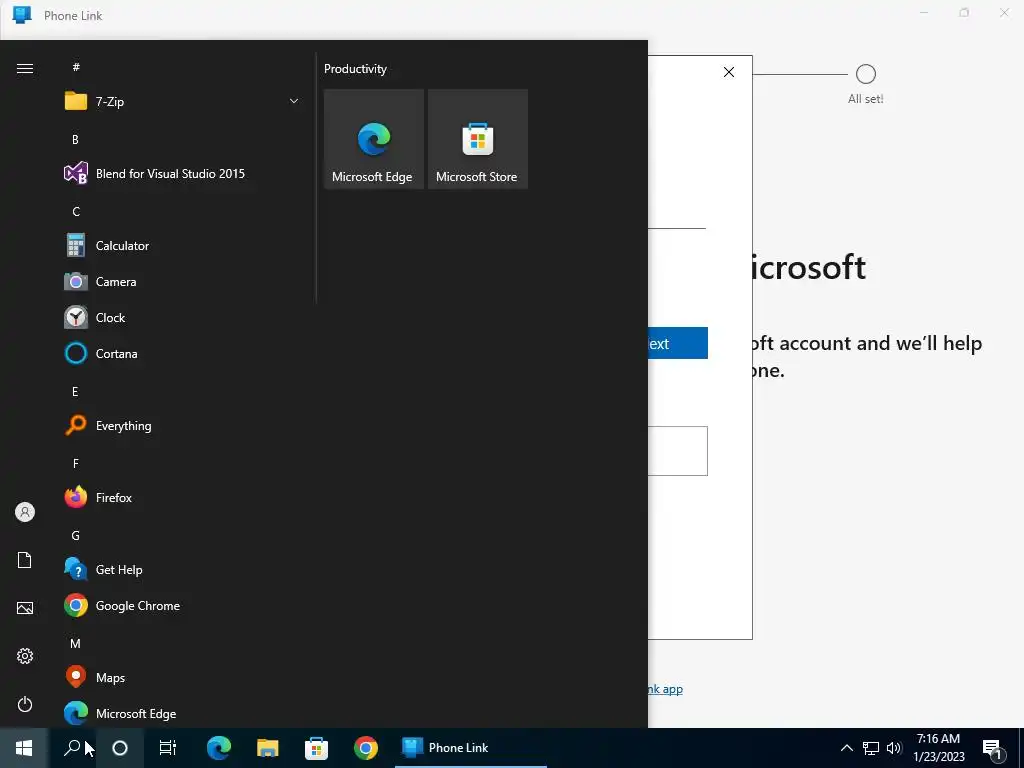This screenshot has height=768, width=1024.
Task: Open Pictures from the Start sidebar
Action: pos(25,608)
